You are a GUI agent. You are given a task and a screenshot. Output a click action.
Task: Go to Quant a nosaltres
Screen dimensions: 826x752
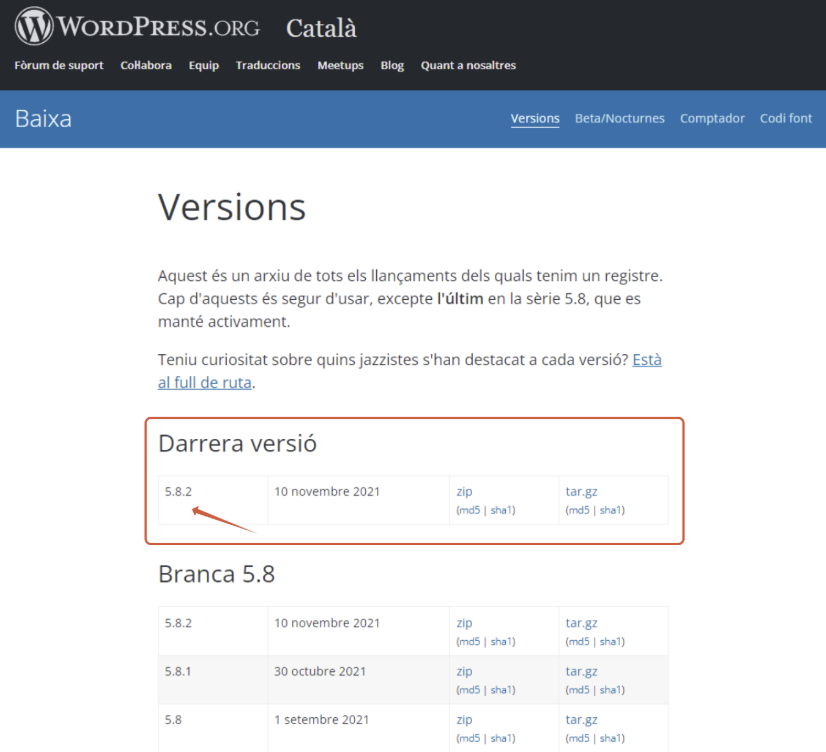[468, 65]
